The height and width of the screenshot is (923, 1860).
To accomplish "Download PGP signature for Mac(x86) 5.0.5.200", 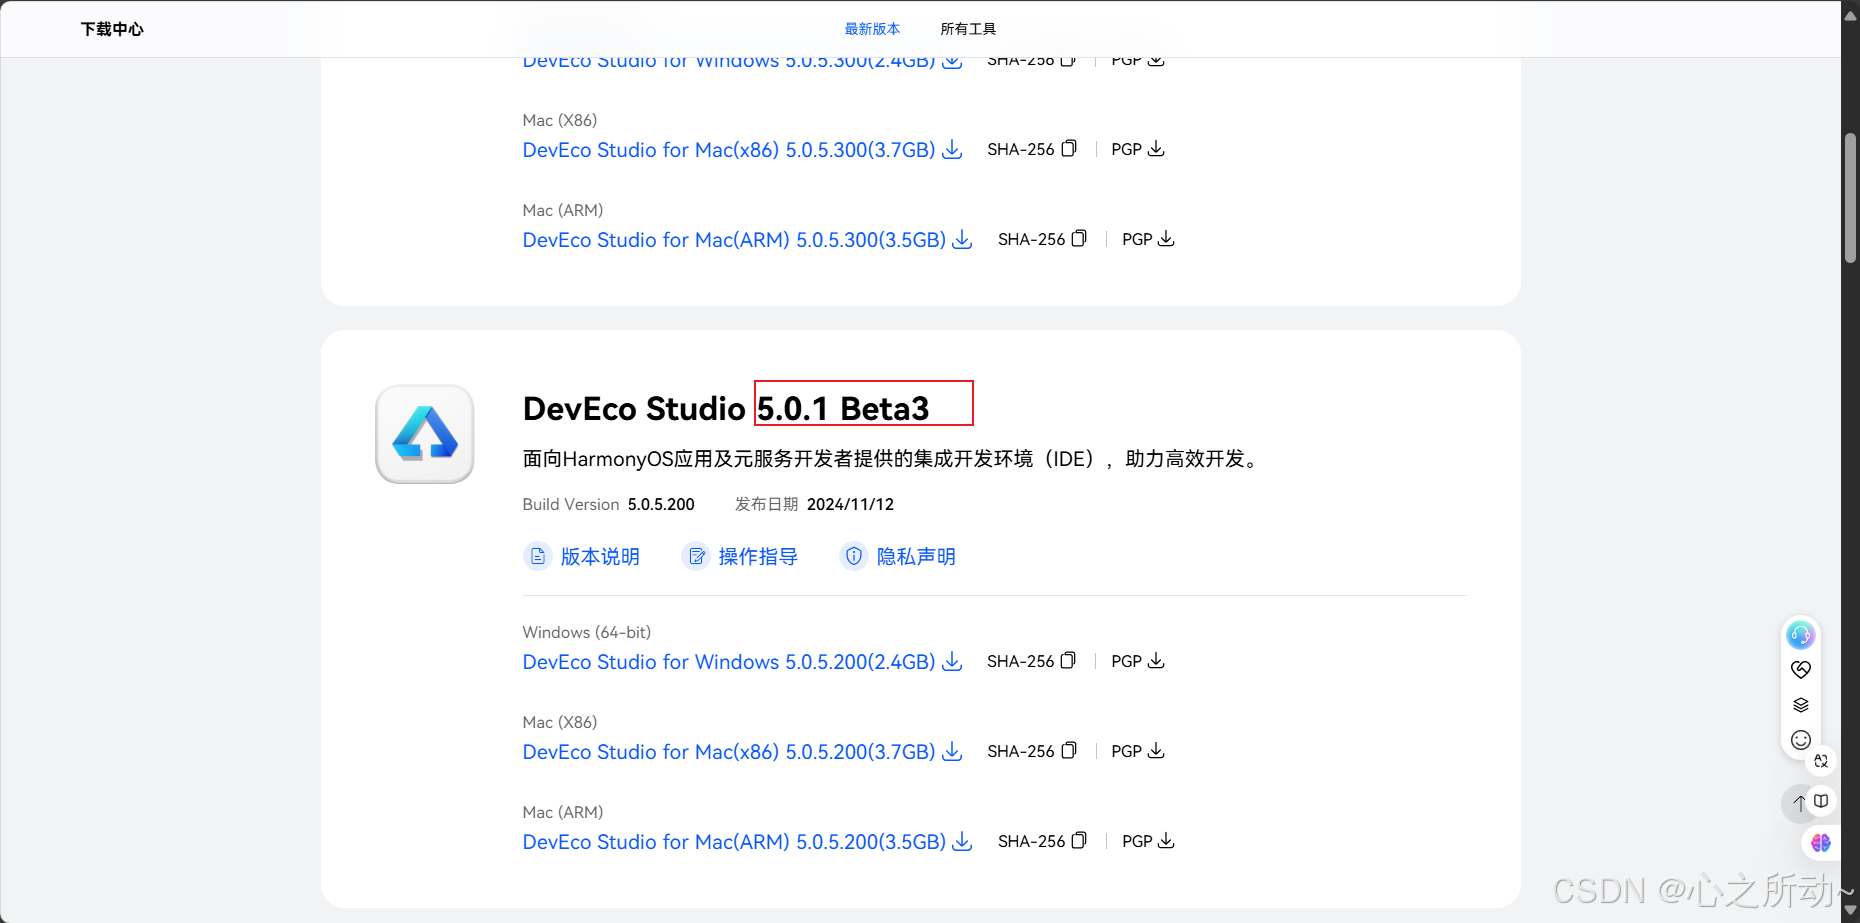I will [x=1156, y=751].
